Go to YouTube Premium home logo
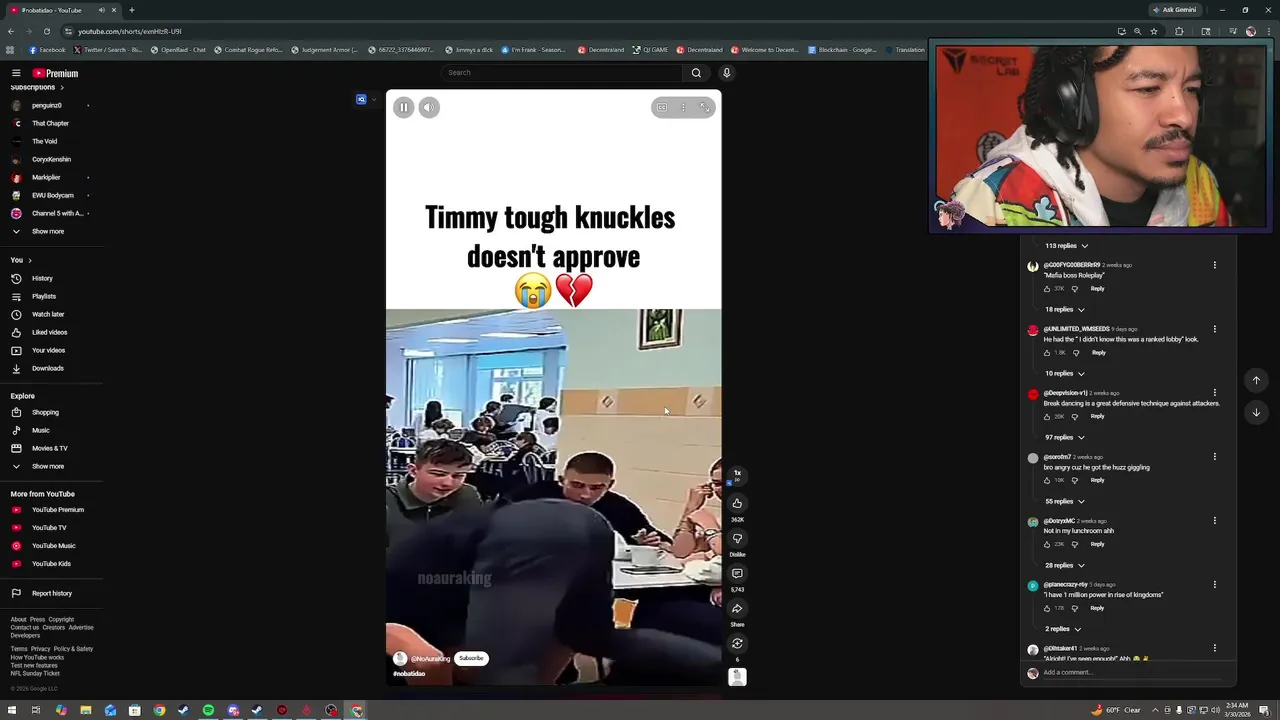The image size is (1280, 720). click(55, 73)
